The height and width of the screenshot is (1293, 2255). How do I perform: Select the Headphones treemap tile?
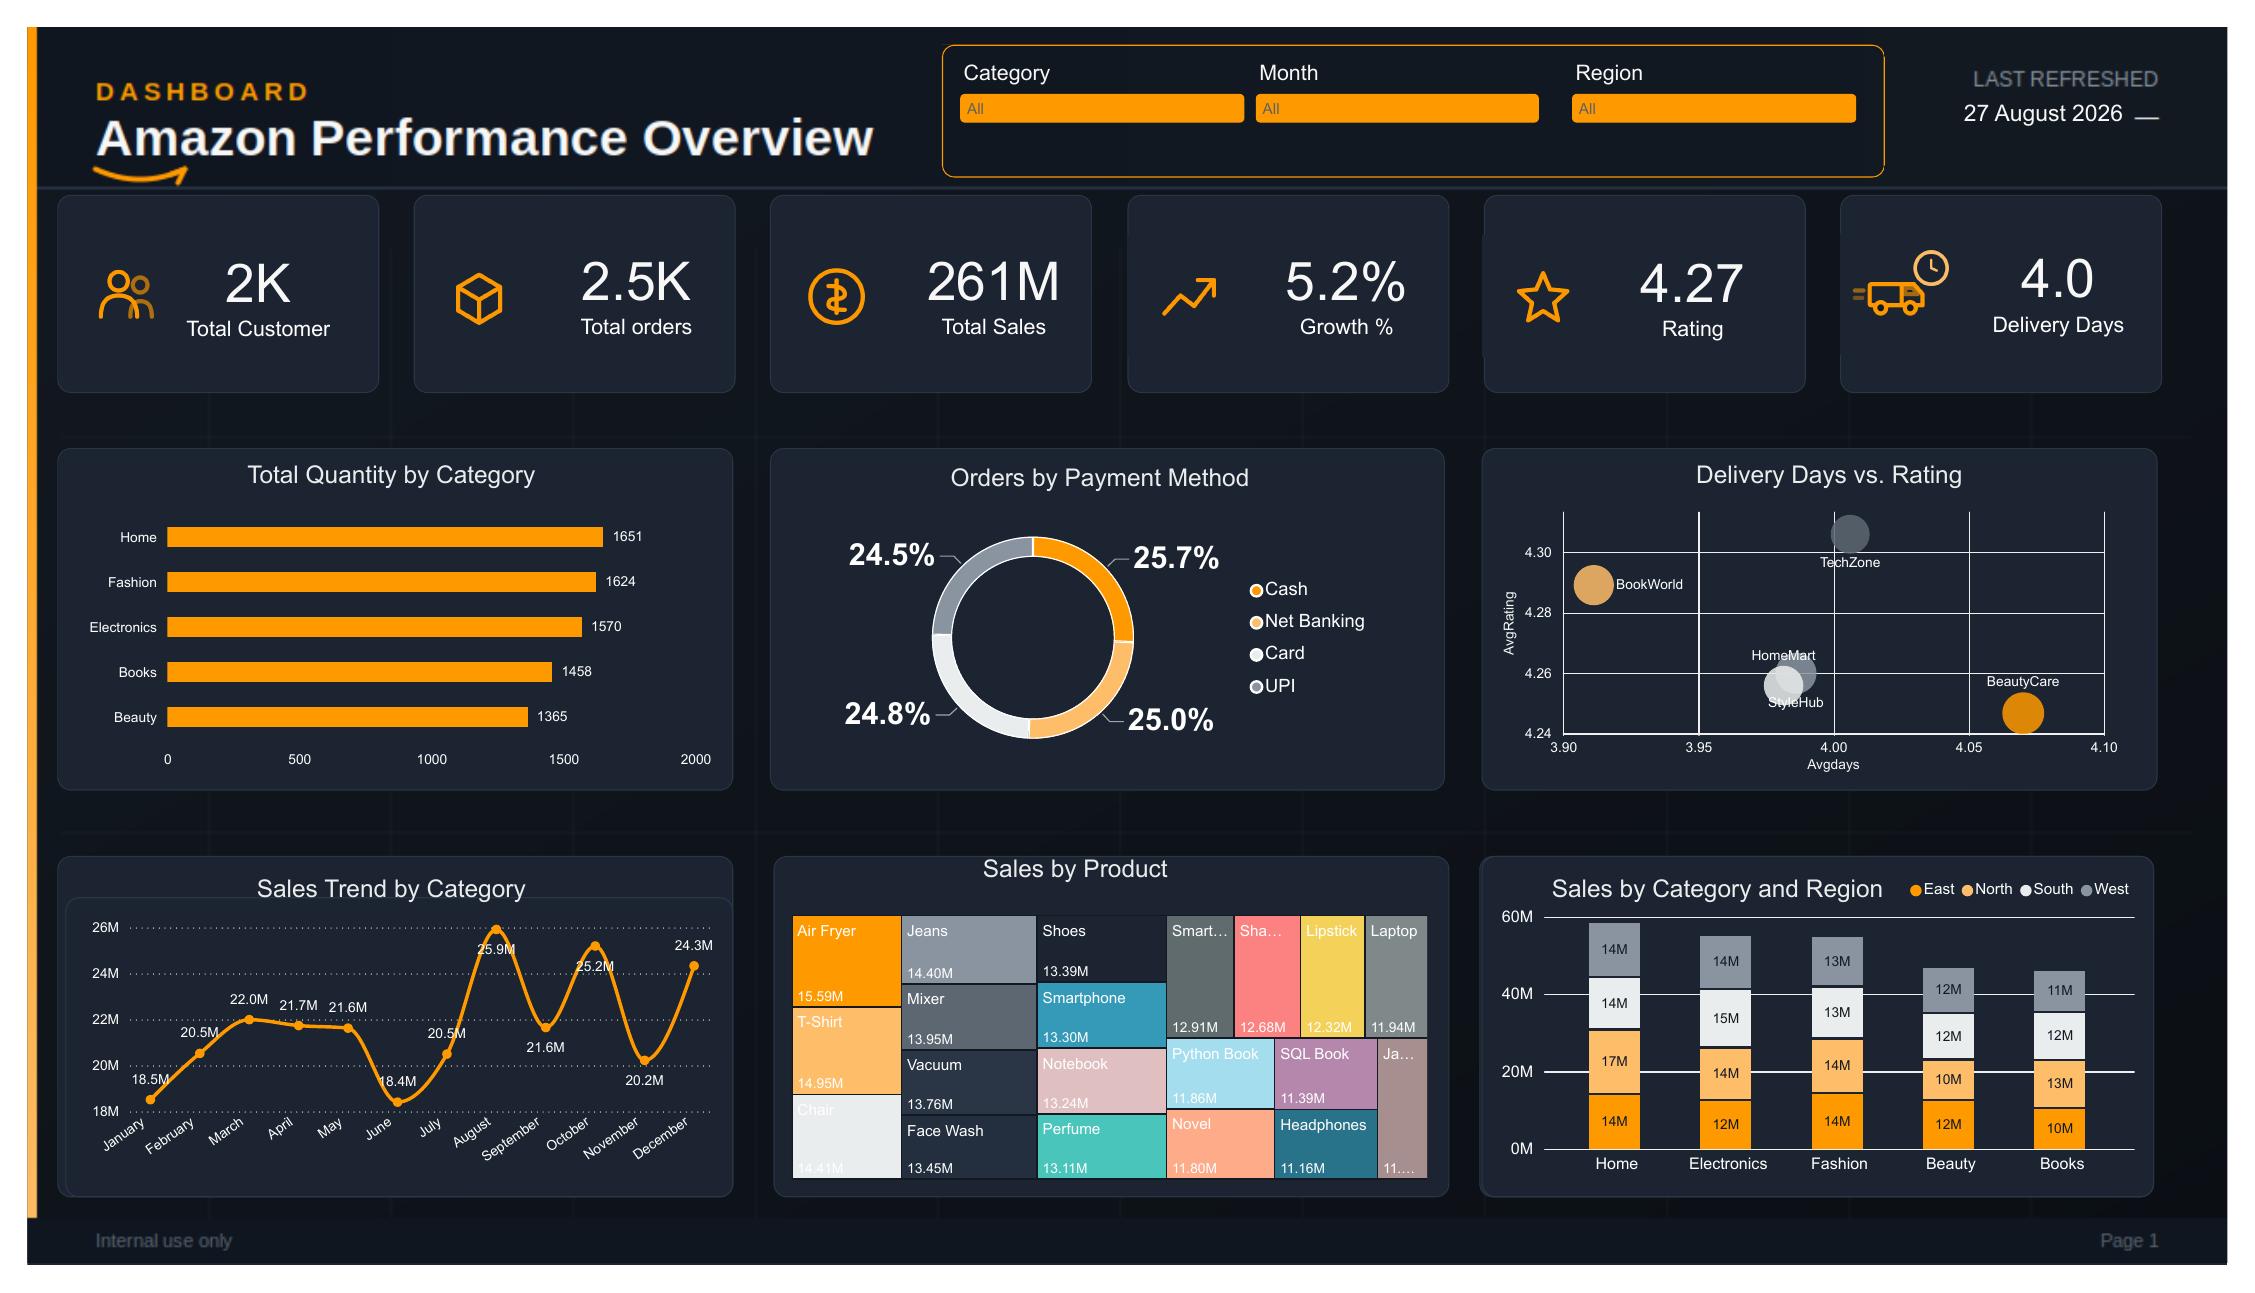click(1325, 1144)
